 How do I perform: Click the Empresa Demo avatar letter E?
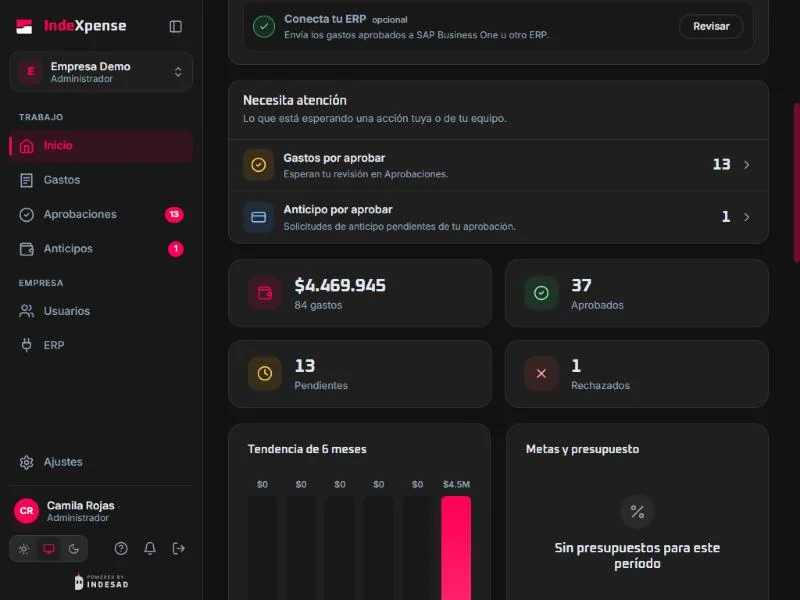[x=31, y=71]
